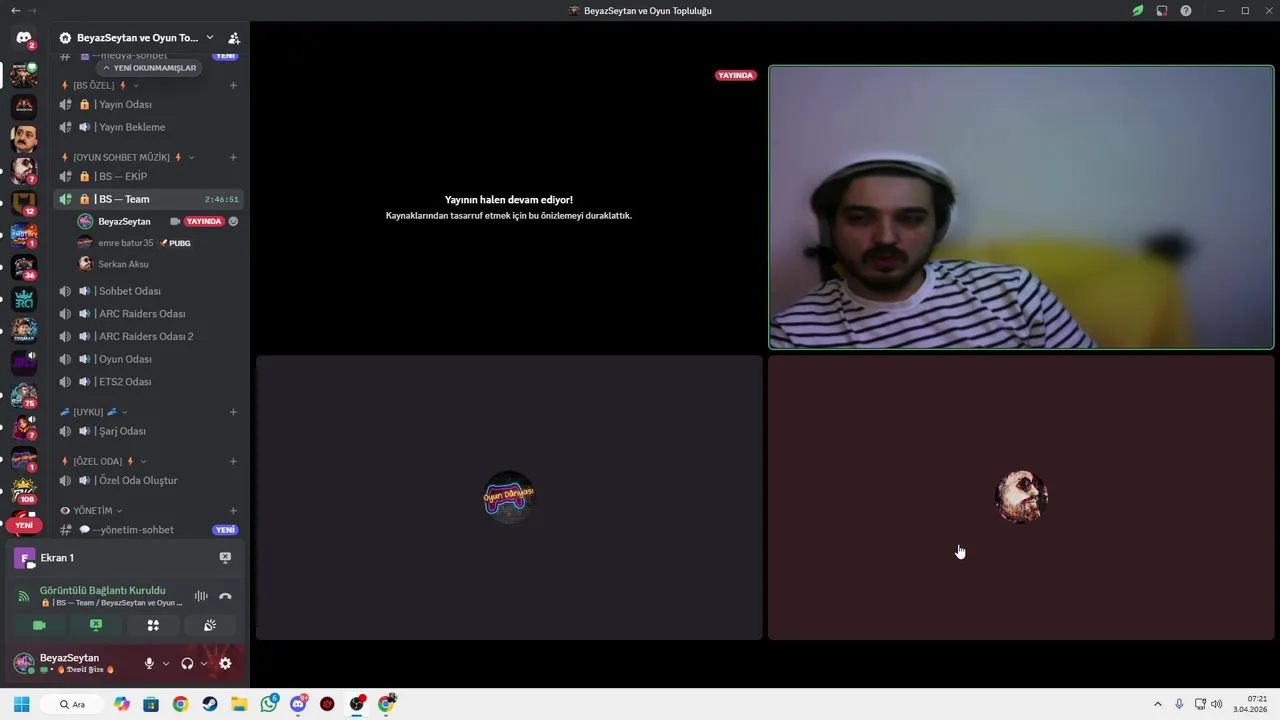
Task: Join the Yayın Bekleme voice channel
Action: (148, 127)
